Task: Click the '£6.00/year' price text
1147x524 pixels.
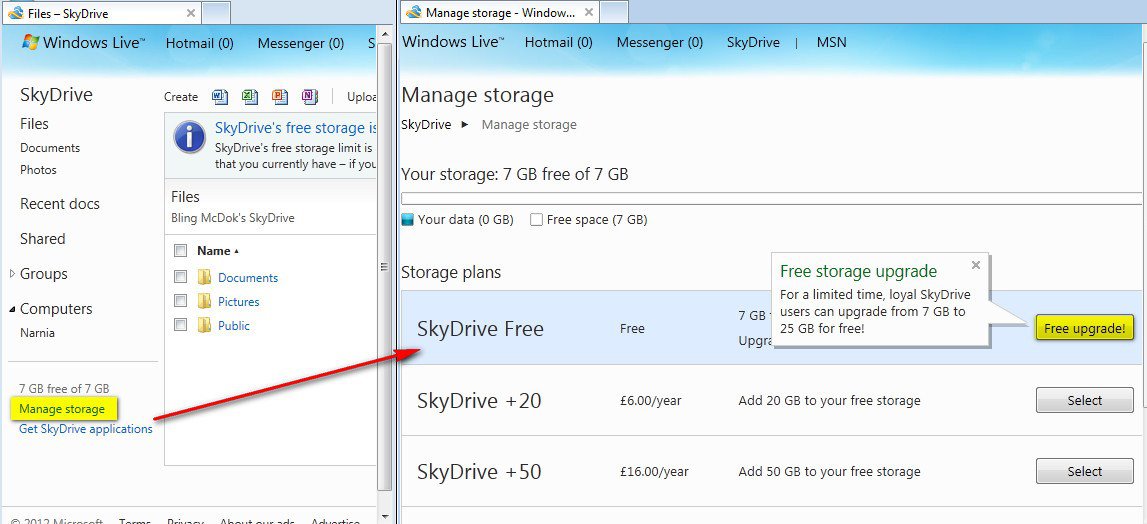Action: 650,401
